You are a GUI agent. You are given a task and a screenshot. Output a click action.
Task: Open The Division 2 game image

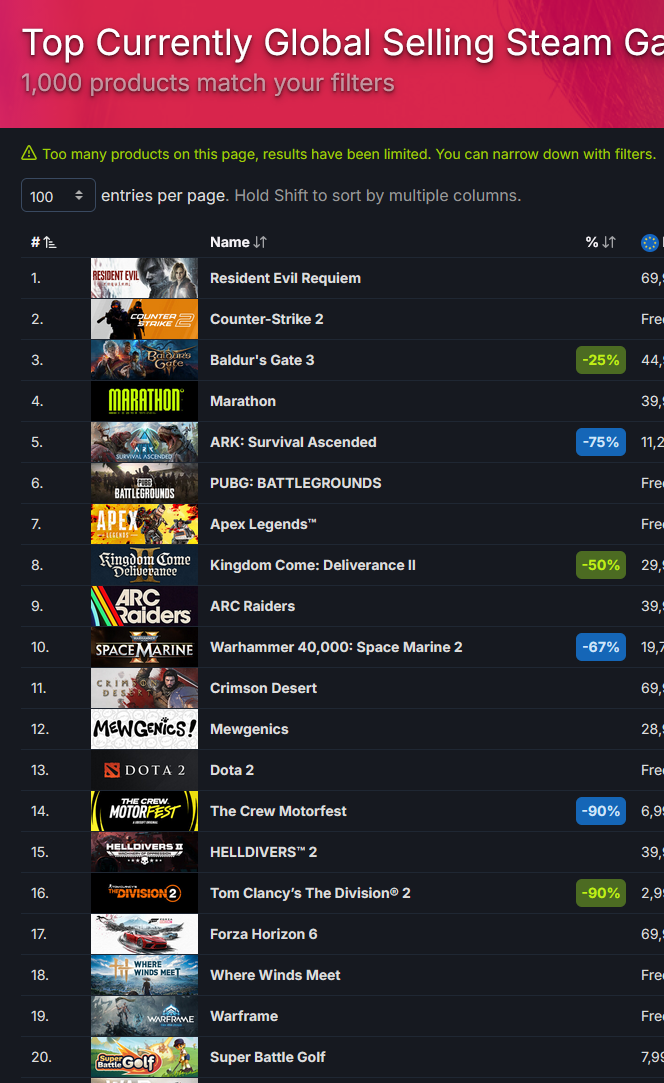(144, 893)
